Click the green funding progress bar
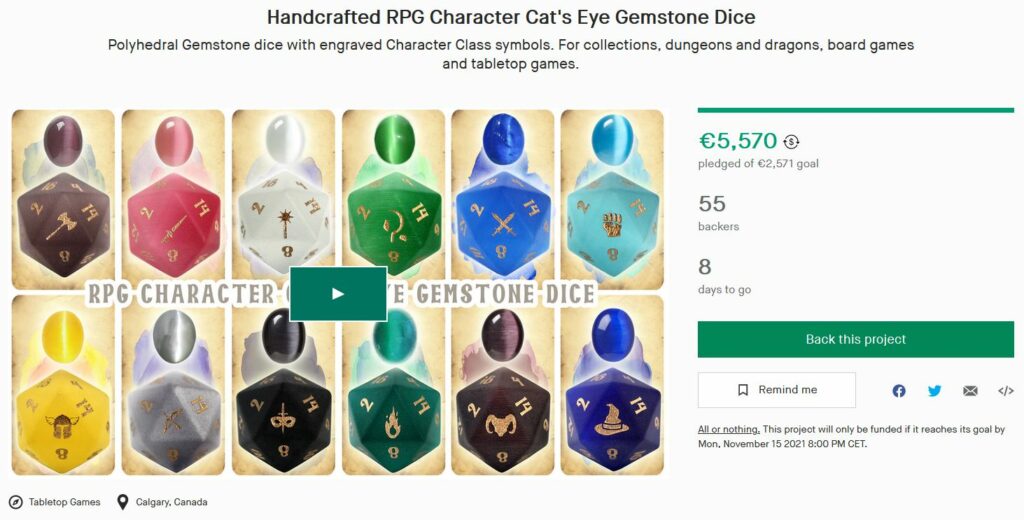Screen dimensions: 1024x520 (856, 110)
